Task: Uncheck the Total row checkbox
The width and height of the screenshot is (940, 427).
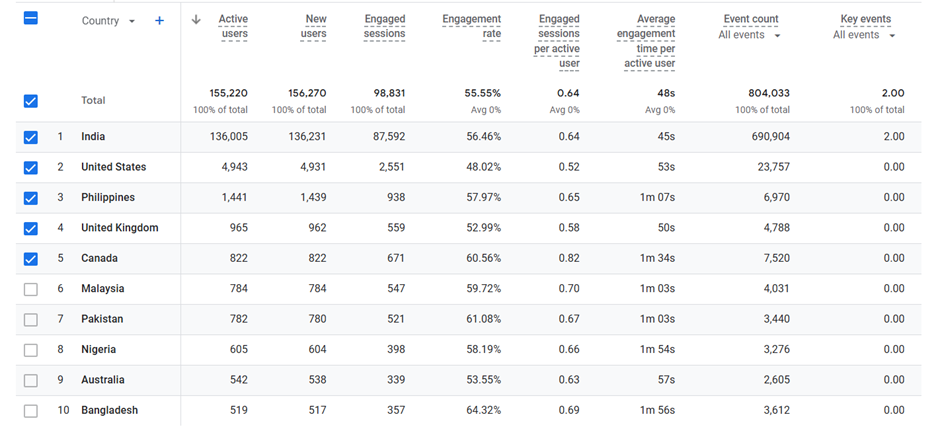Action: [x=30, y=101]
